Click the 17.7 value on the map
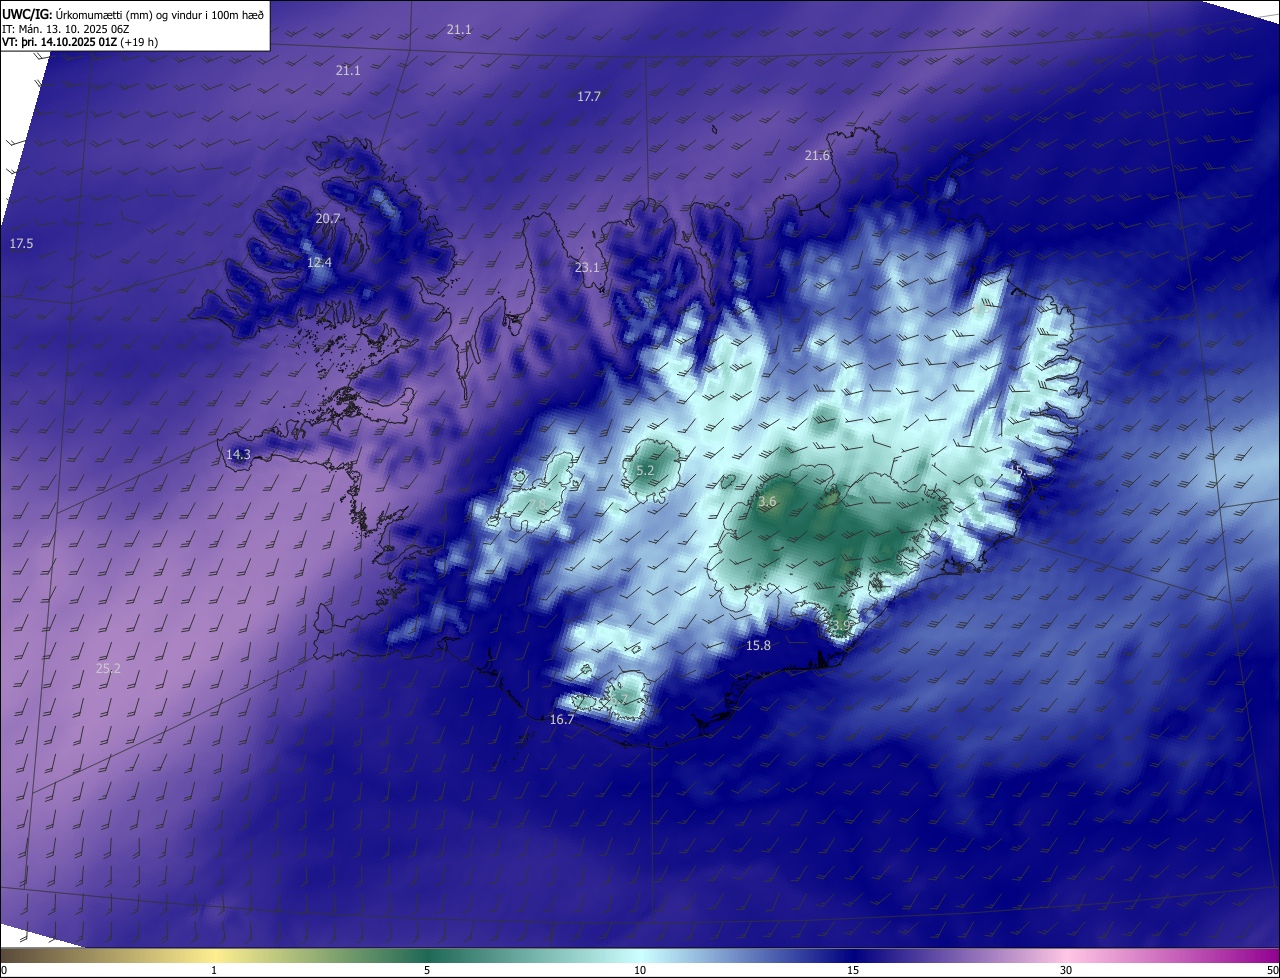The width and height of the screenshot is (1280, 978). click(x=589, y=97)
